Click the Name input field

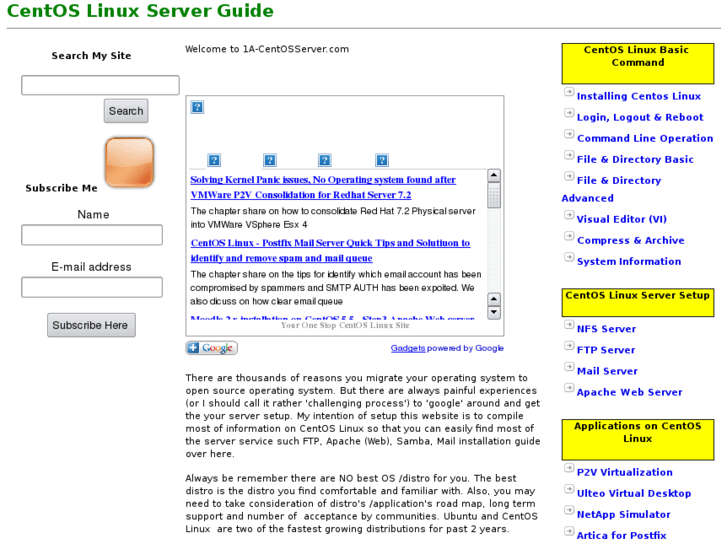pos(92,235)
